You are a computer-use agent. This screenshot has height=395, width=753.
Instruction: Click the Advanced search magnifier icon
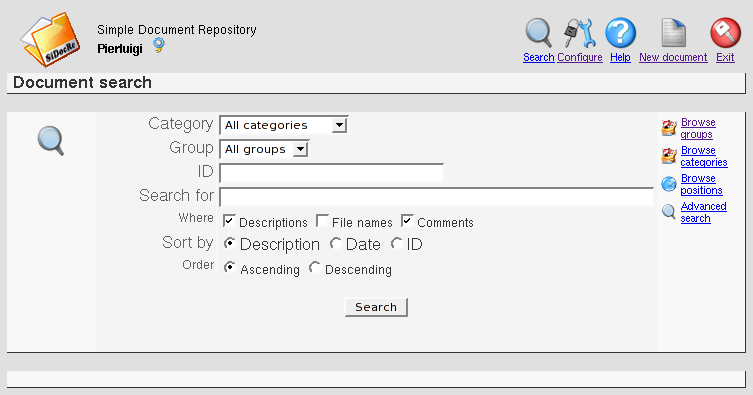pyautogui.click(x=668, y=212)
